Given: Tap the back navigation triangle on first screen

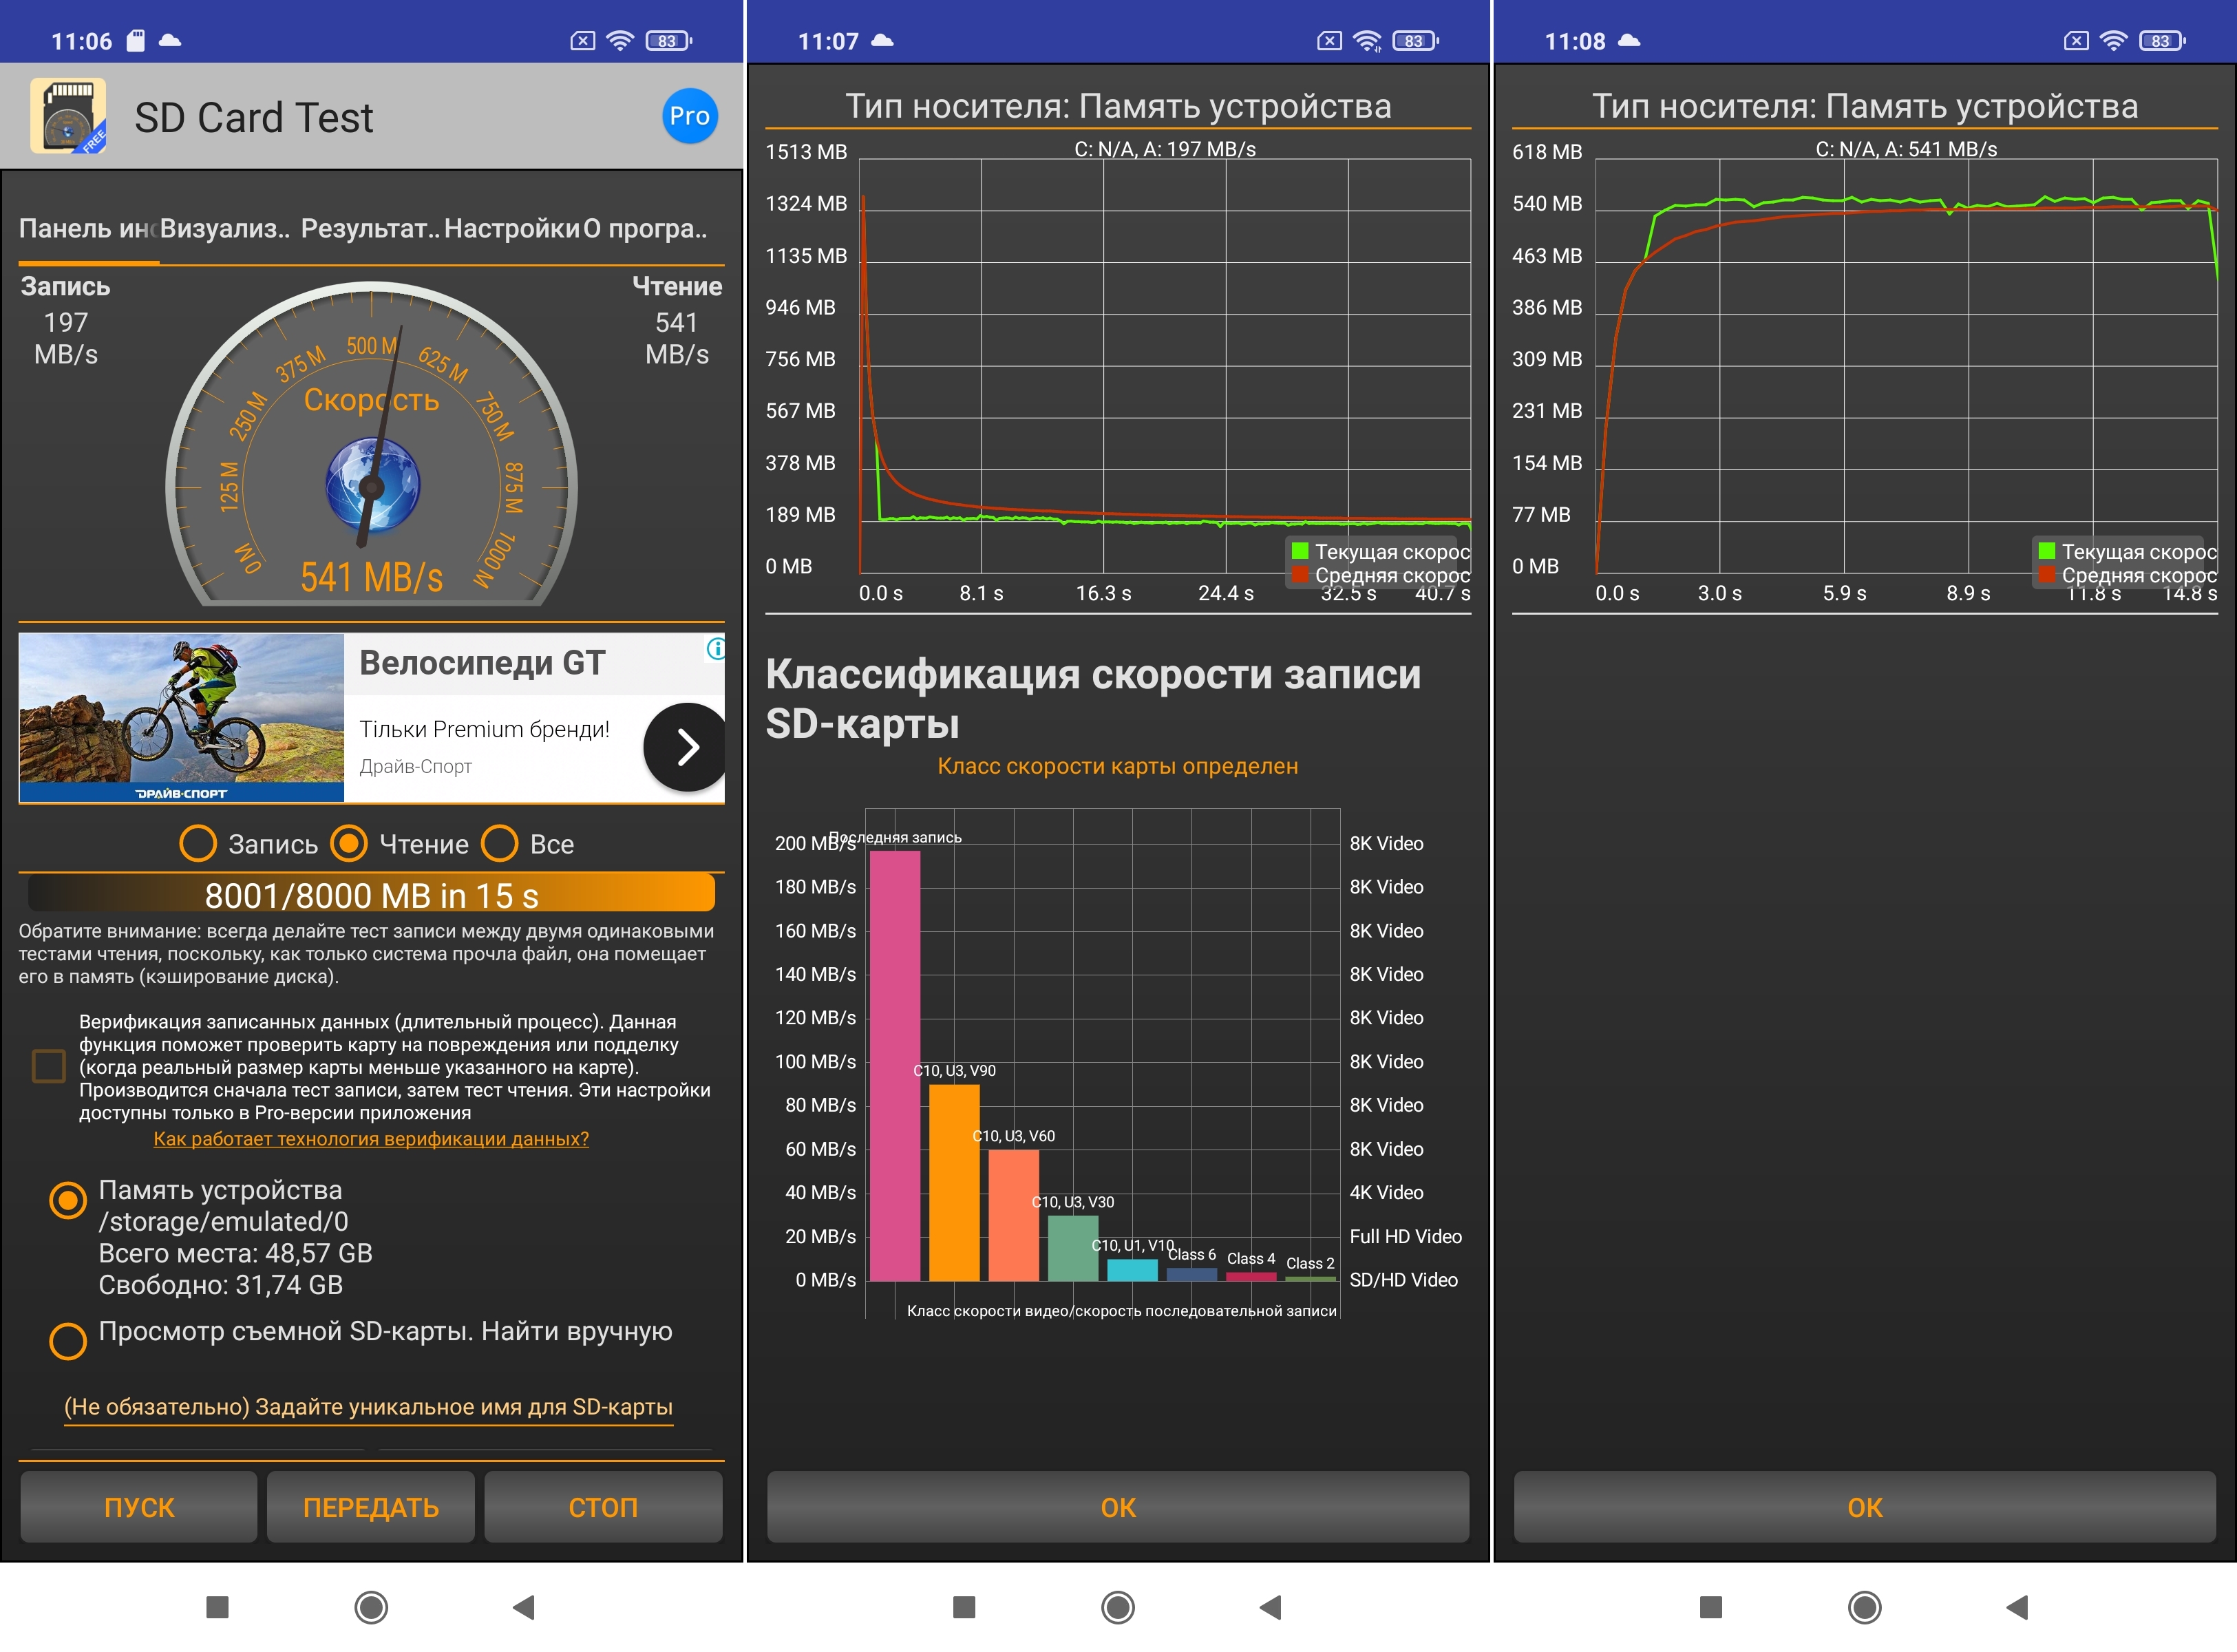Looking at the screenshot, I should point(523,1607).
